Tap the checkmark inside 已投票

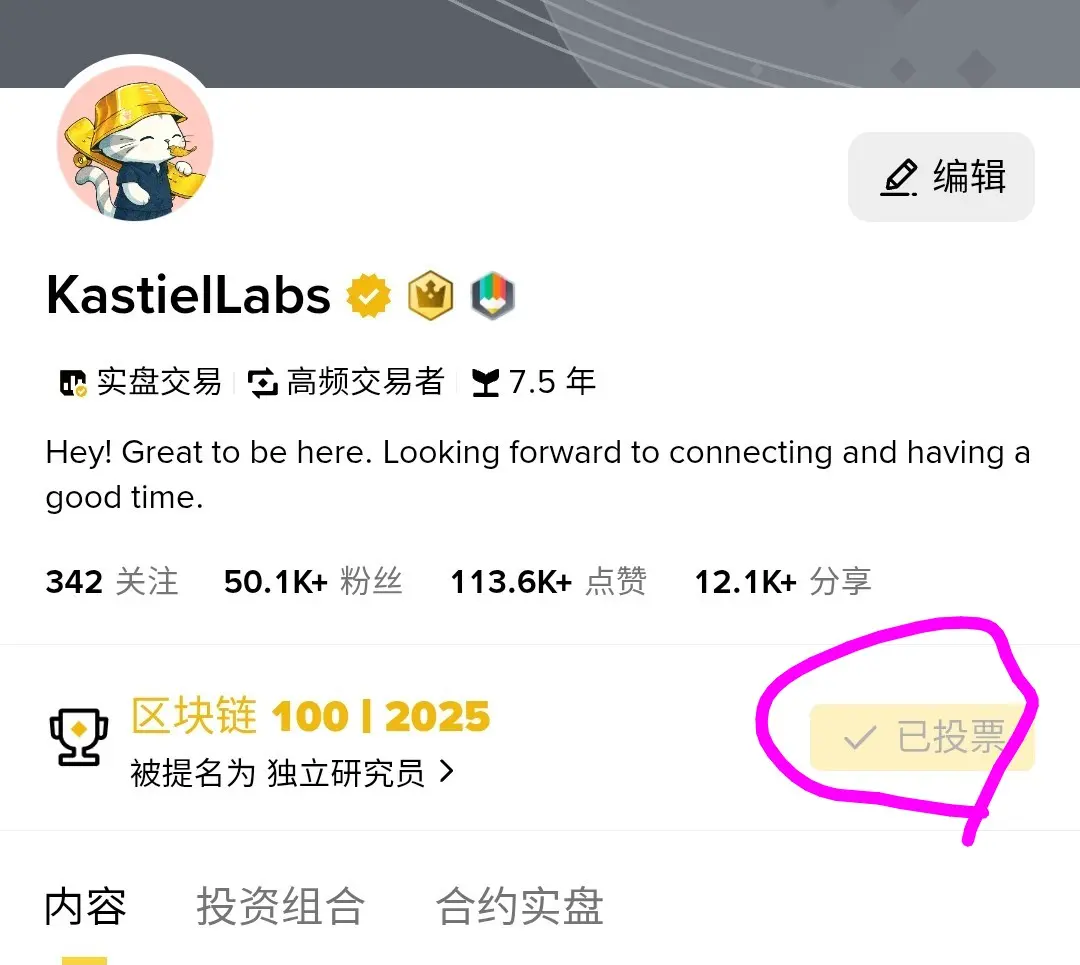tap(860, 738)
